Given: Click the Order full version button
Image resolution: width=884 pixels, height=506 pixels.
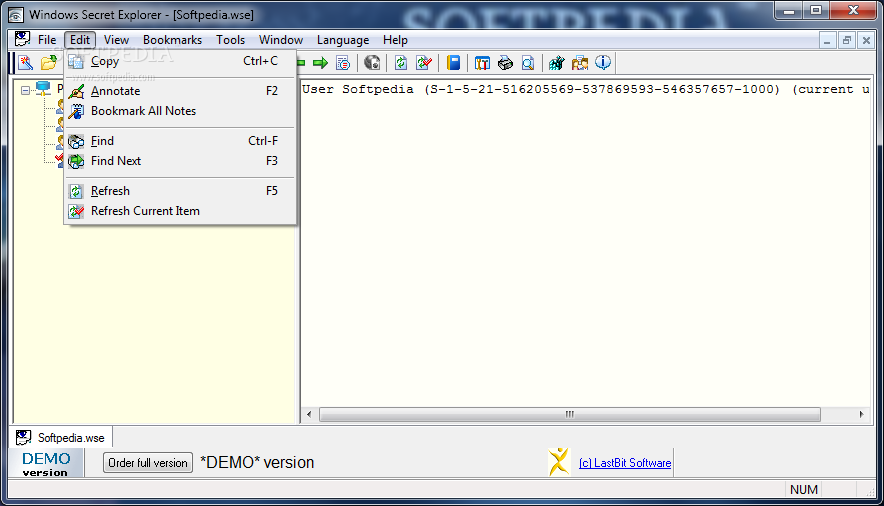Looking at the screenshot, I should click(148, 463).
